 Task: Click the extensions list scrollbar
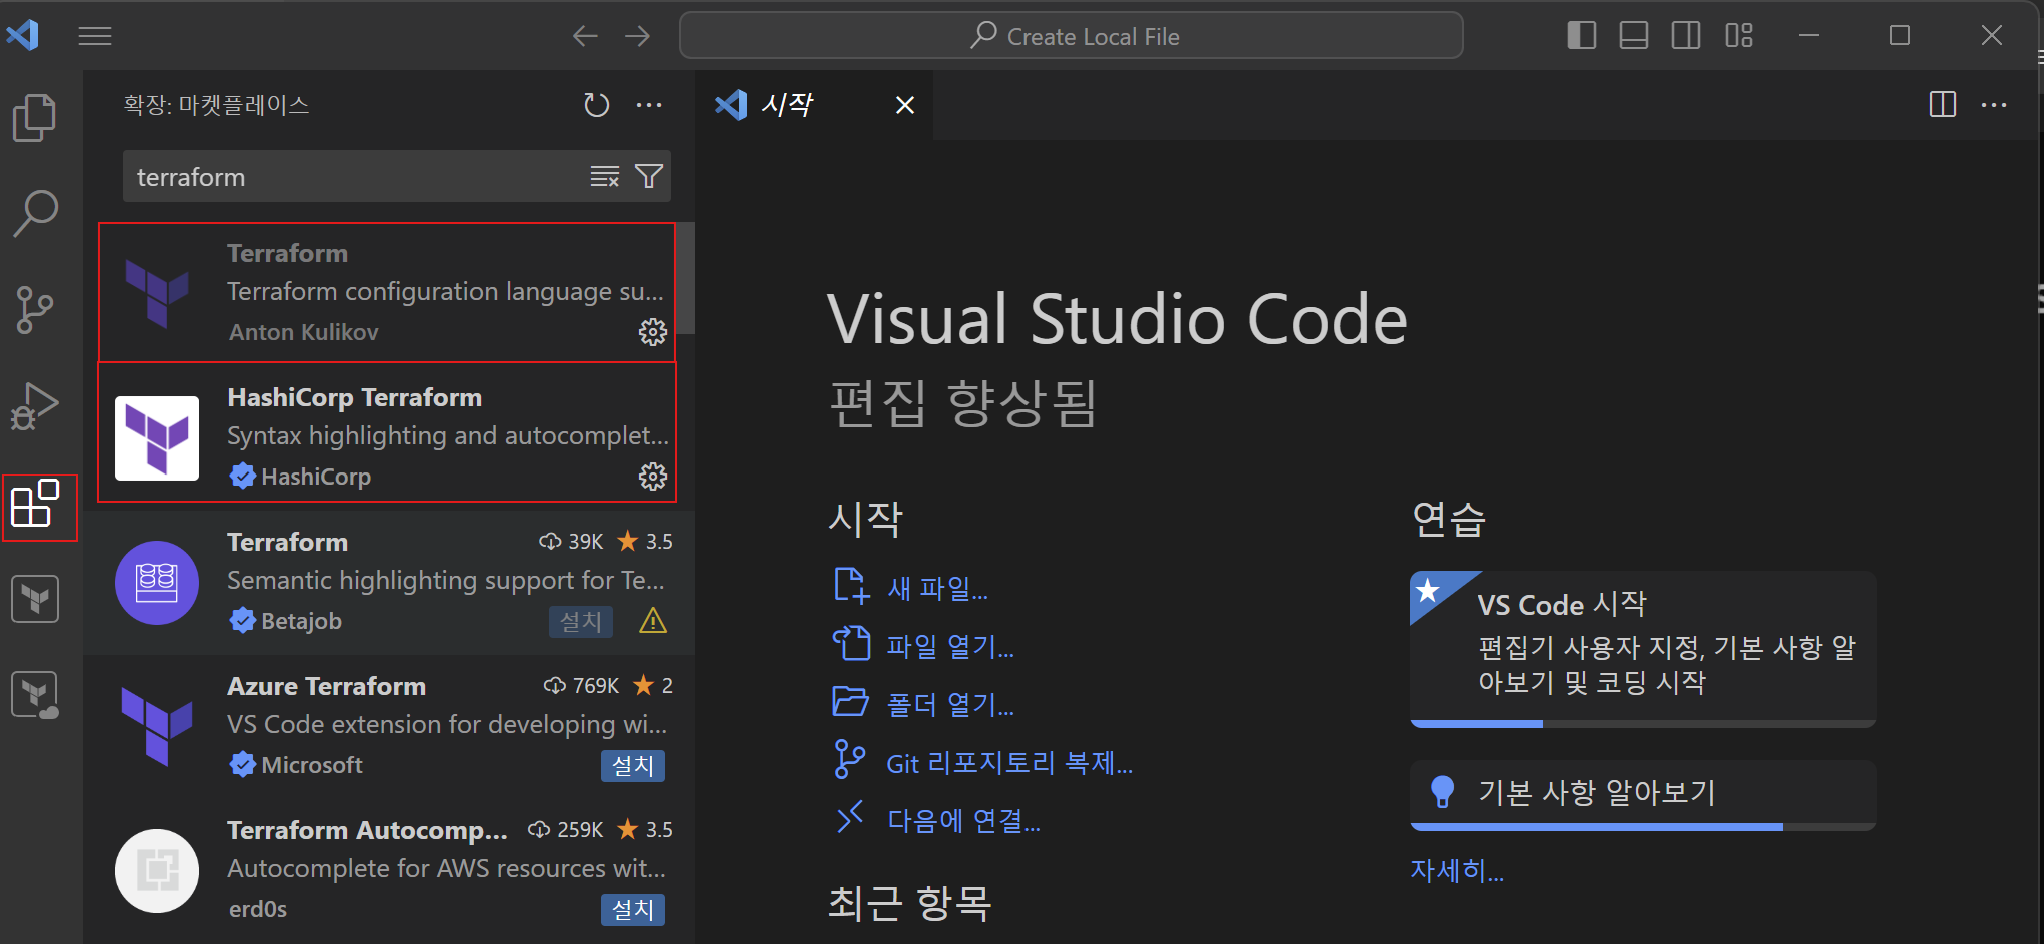click(686, 278)
